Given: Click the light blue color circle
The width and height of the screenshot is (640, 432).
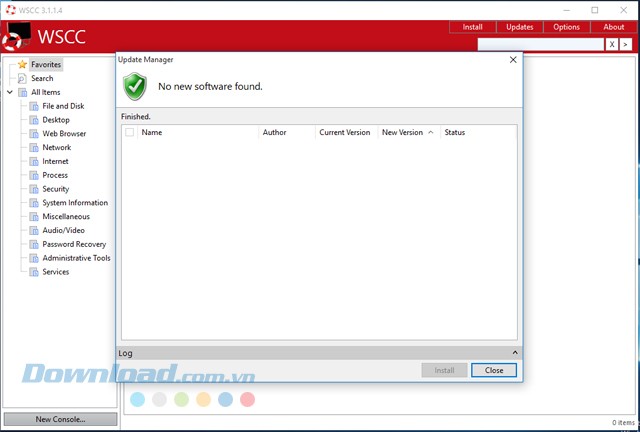Looking at the screenshot, I should pyautogui.click(x=138, y=399).
